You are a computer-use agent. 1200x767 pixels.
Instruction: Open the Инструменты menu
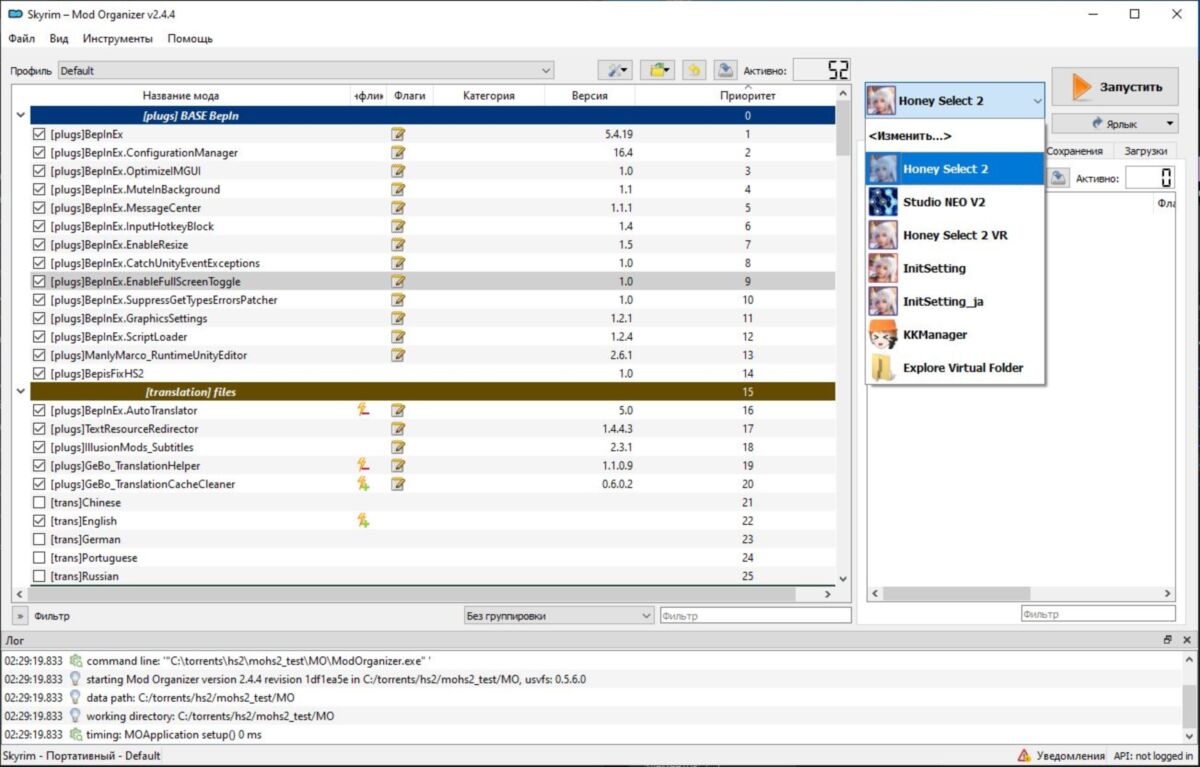tap(118, 39)
